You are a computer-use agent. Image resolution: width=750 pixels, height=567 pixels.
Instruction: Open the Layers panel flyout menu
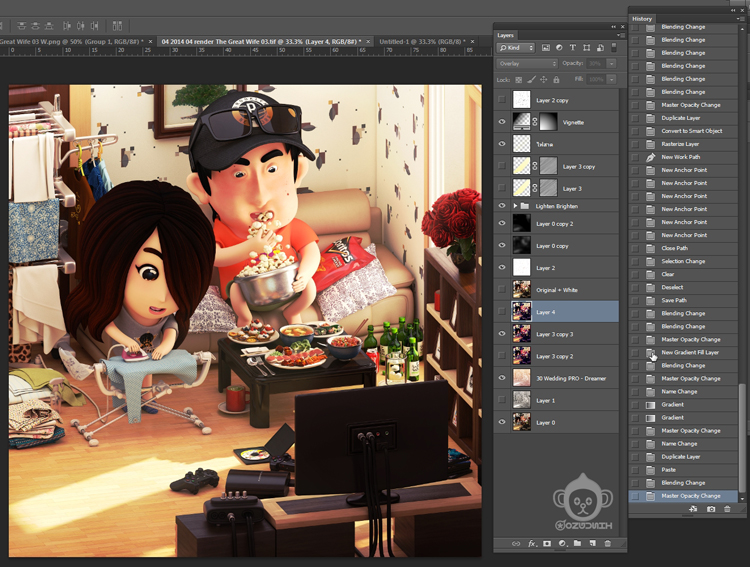coord(620,35)
